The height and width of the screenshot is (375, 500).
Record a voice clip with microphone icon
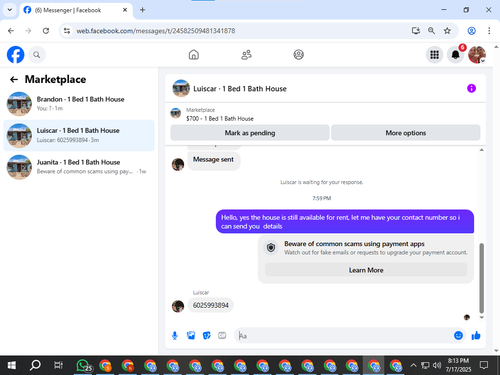point(175,336)
